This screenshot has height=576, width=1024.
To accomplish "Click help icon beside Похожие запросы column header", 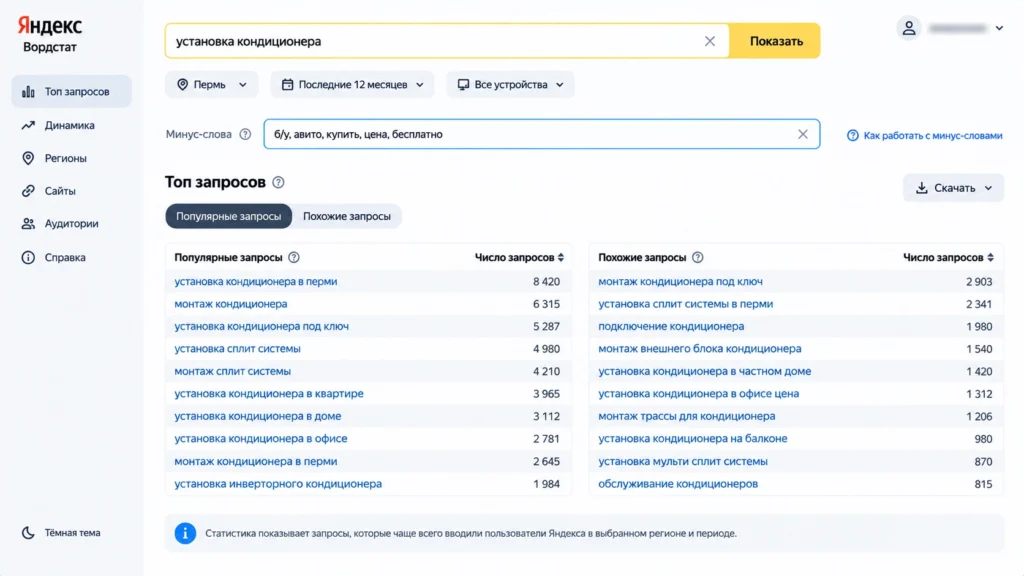I will coord(697,257).
